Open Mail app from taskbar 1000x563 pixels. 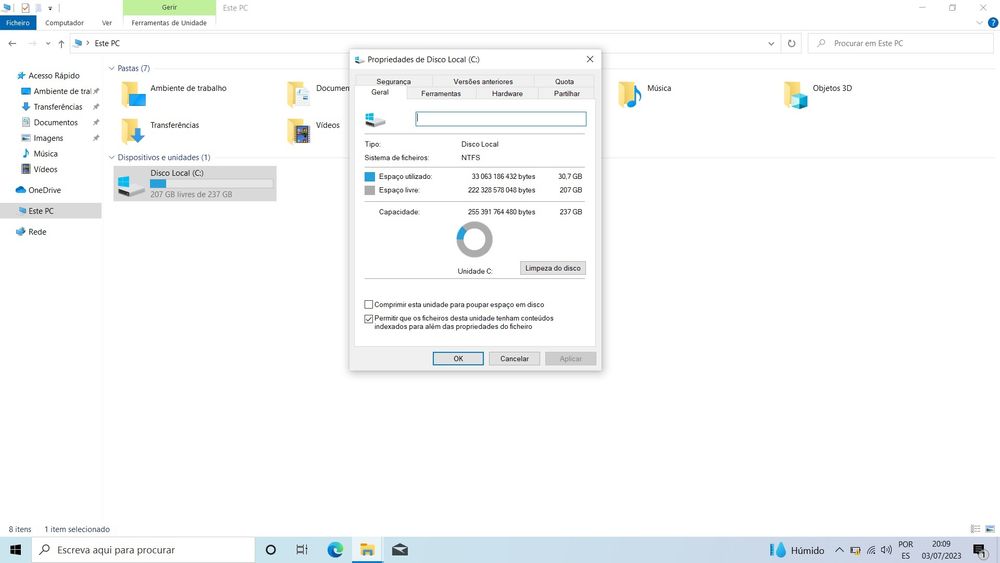tap(400, 550)
